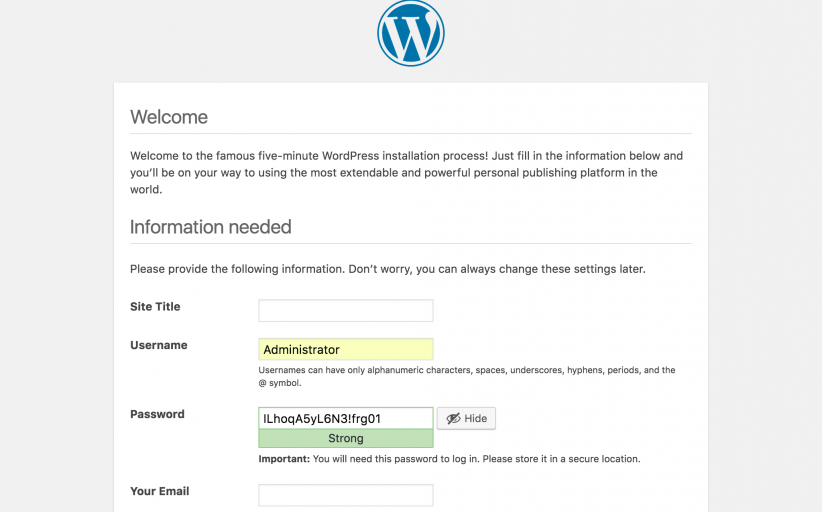Click the green Strong password strength bar

coord(345,438)
